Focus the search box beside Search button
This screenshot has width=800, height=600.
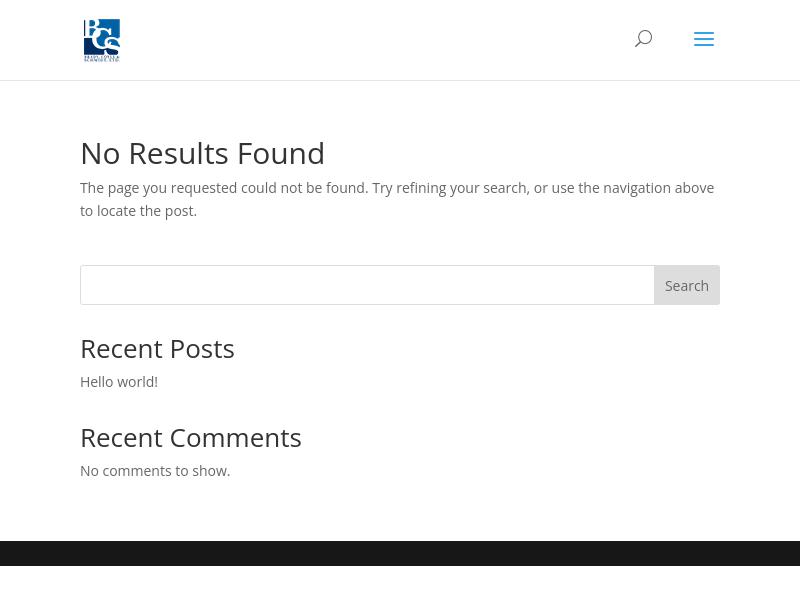tap(367, 285)
